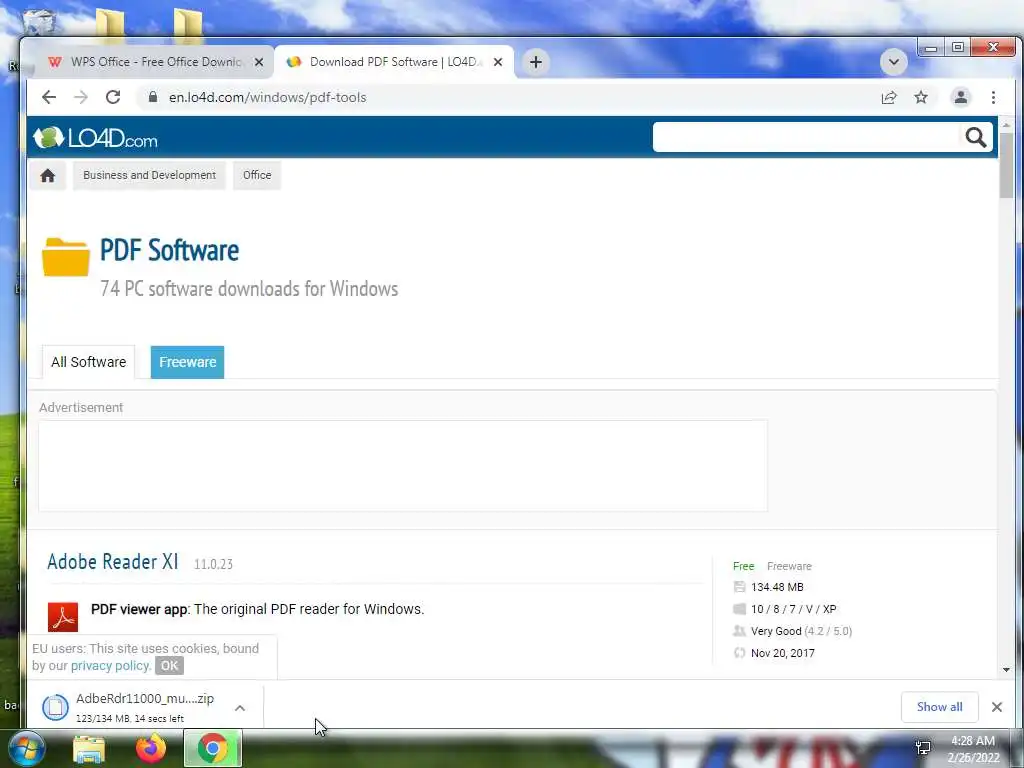Open the Office breadcrumb
Viewport: 1024px width, 768px height.
257,175
